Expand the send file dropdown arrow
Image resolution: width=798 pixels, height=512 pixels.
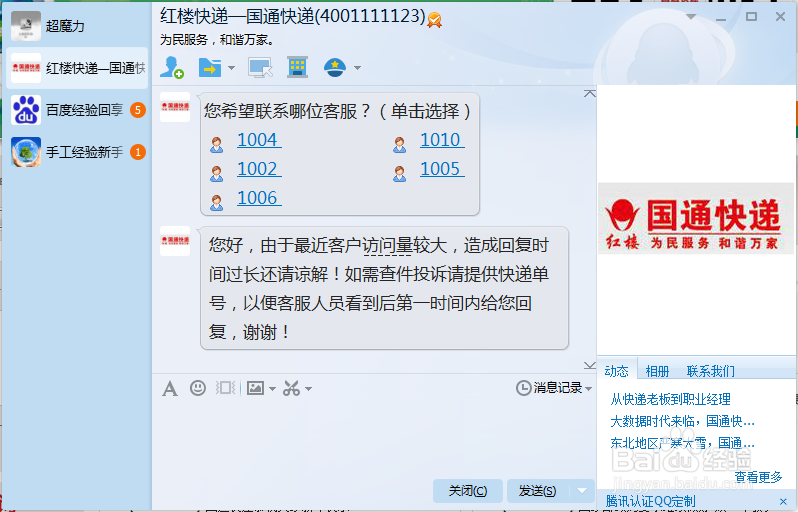(232, 68)
